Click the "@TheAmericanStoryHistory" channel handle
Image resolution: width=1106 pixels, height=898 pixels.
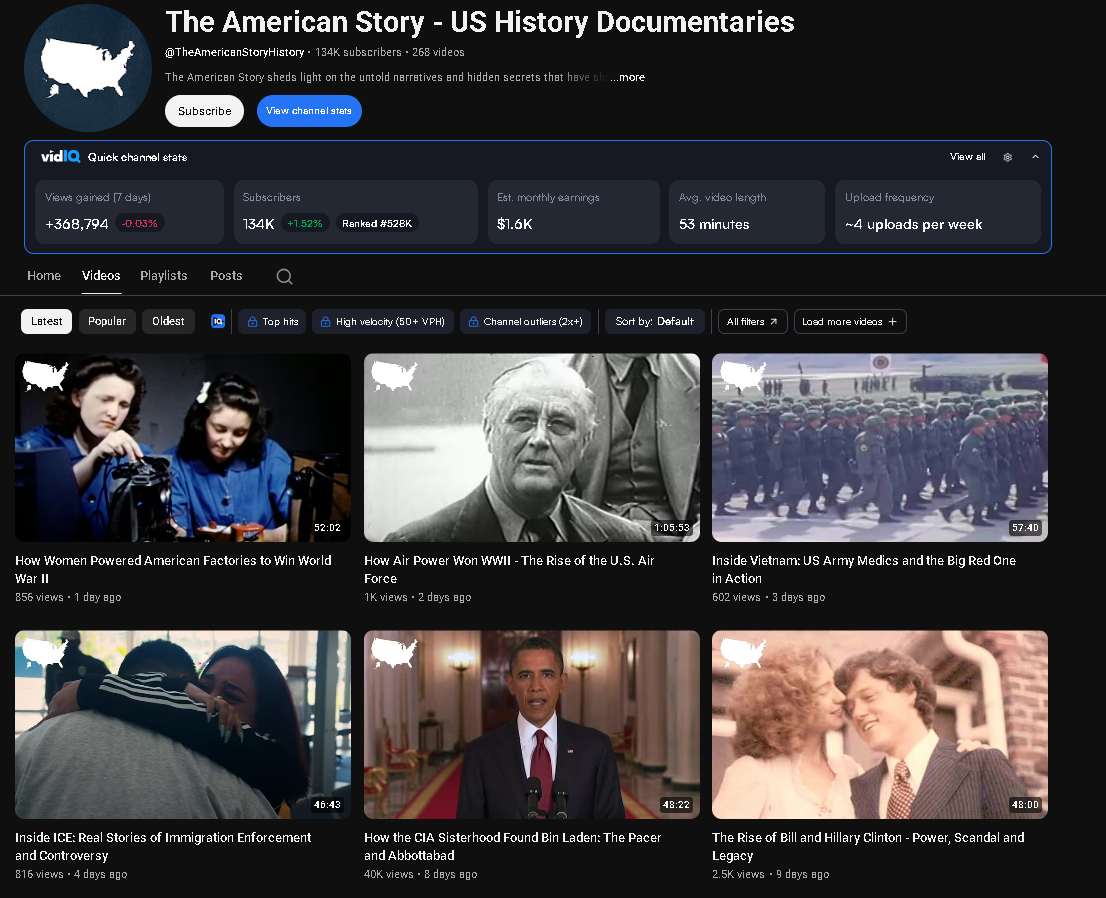pyautogui.click(x=234, y=52)
